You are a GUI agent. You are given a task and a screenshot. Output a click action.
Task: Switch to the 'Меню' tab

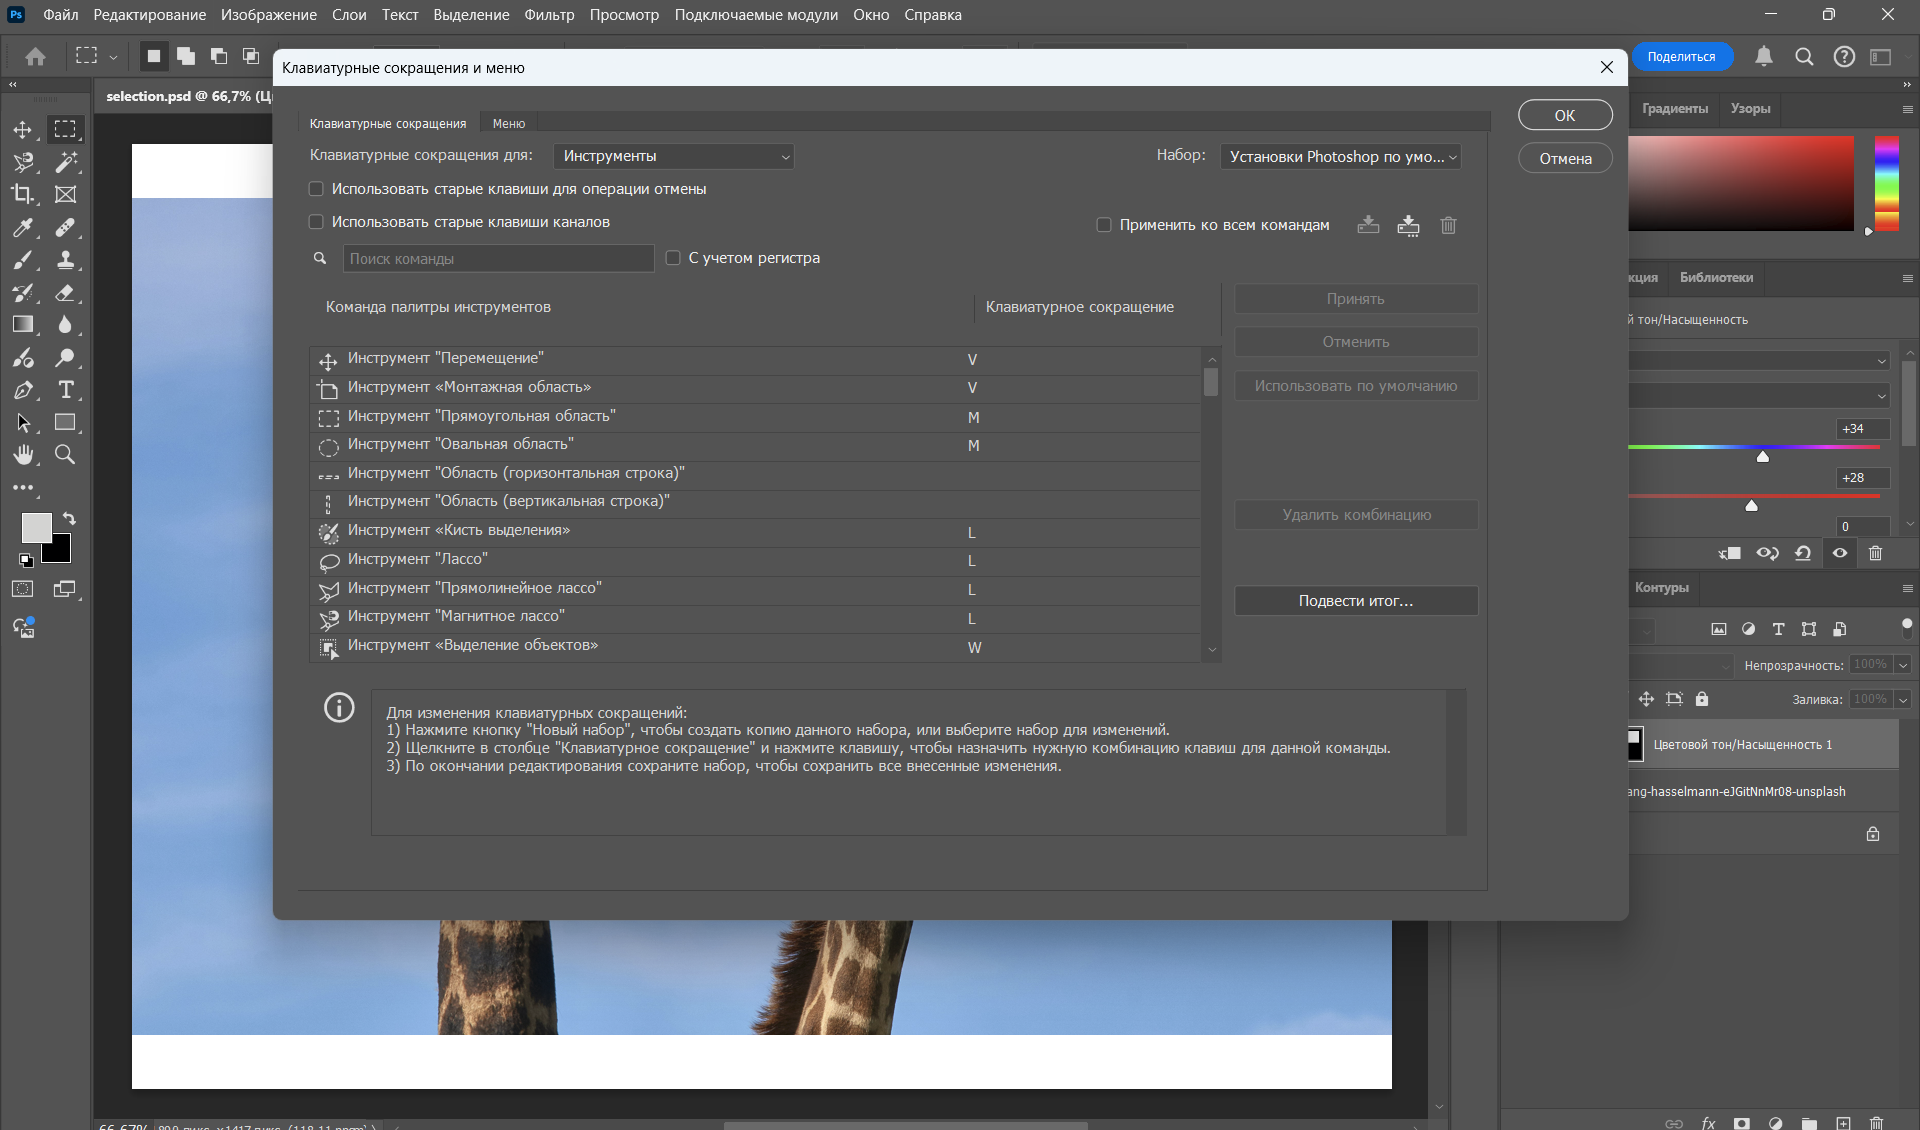(x=508, y=124)
